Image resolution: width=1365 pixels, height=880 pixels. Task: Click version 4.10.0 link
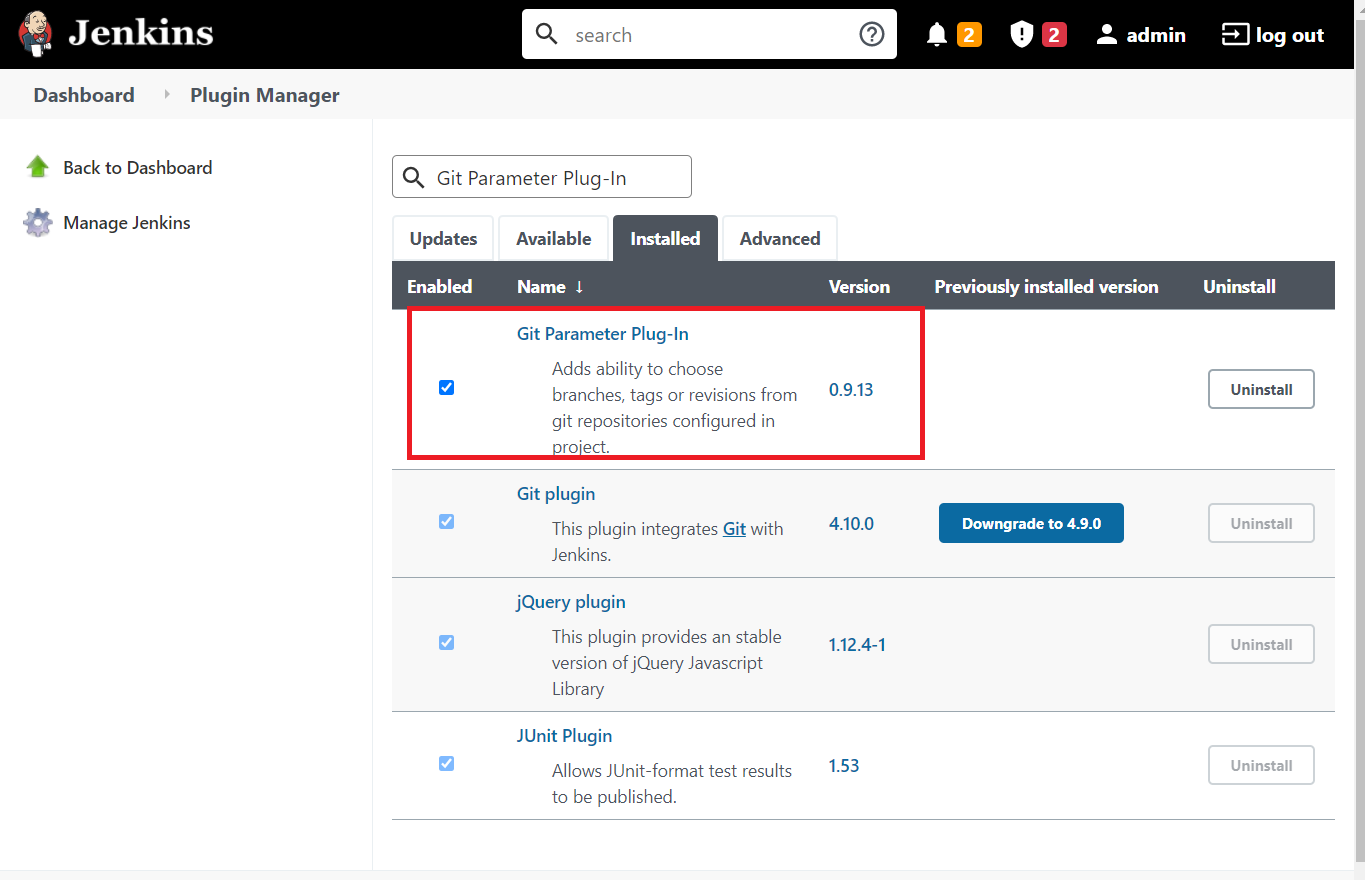point(851,524)
